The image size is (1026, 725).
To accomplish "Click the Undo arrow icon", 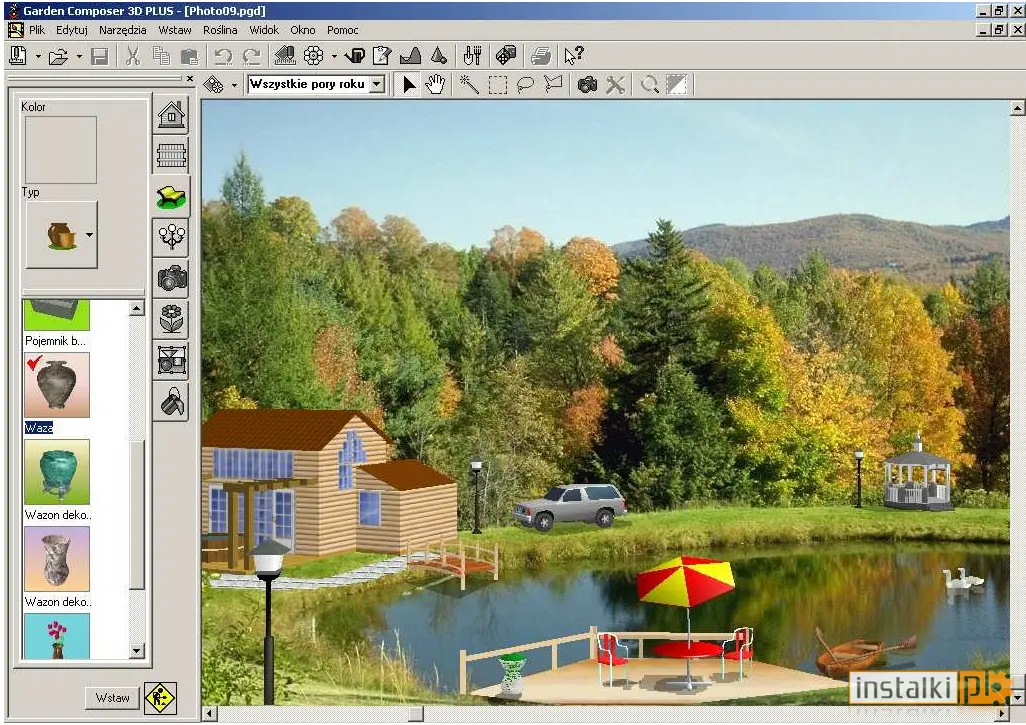I will point(223,57).
